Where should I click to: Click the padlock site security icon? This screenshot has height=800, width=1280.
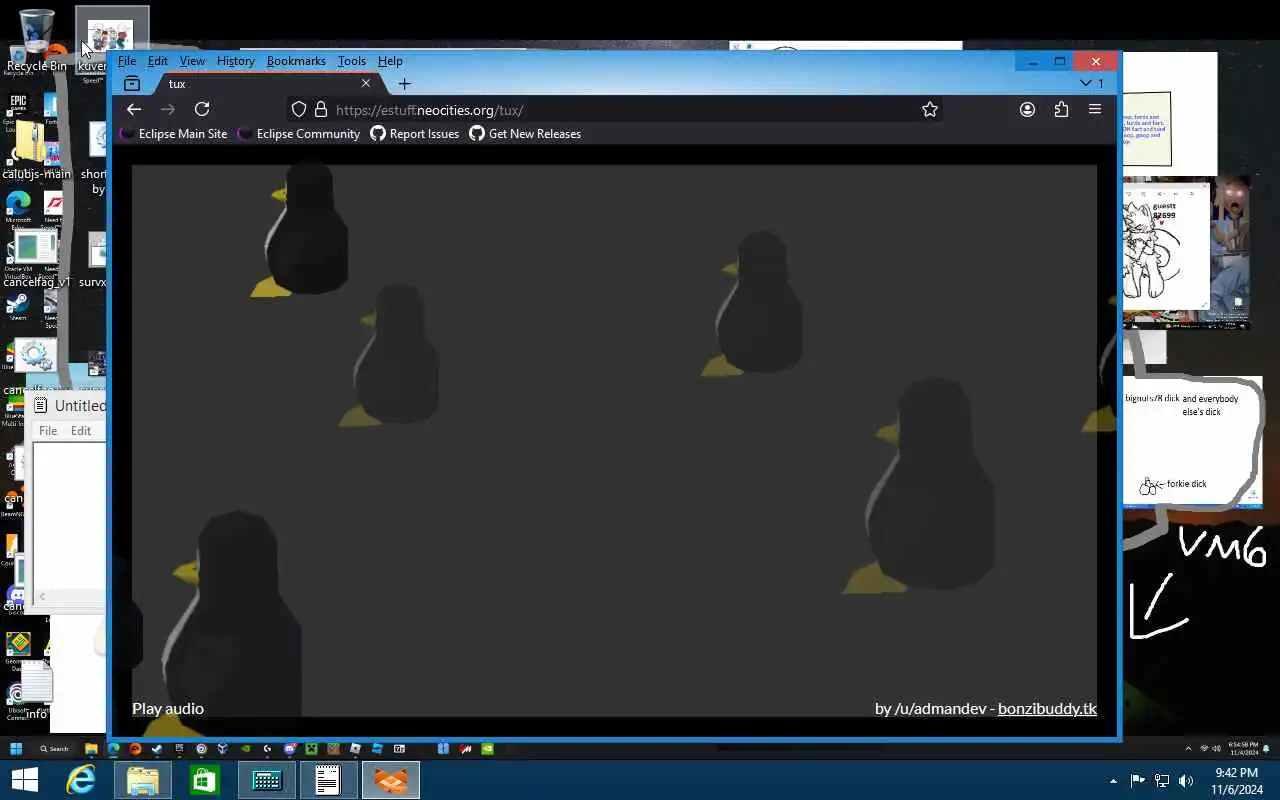(x=320, y=110)
